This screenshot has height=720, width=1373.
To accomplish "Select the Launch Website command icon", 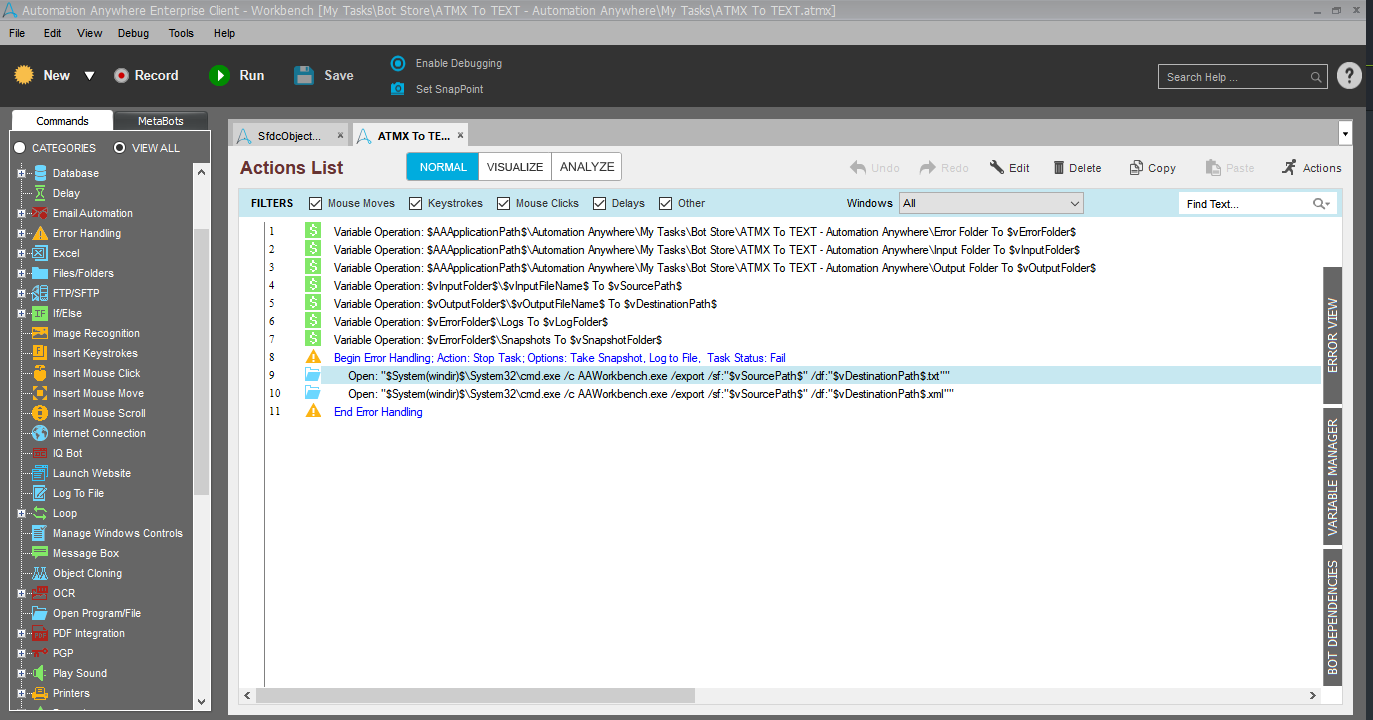I will pos(40,473).
